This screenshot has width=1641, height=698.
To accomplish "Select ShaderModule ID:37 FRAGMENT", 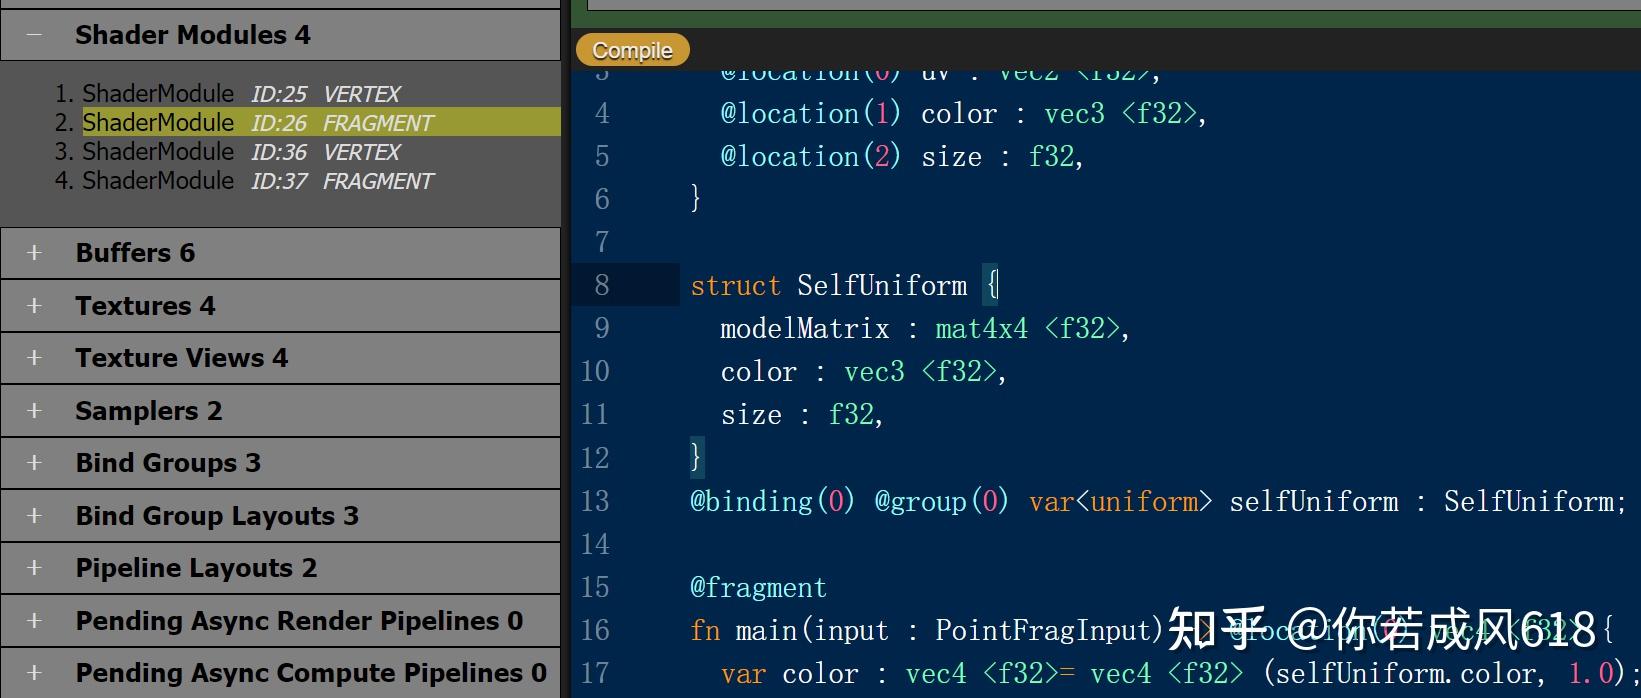I will point(257,181).
